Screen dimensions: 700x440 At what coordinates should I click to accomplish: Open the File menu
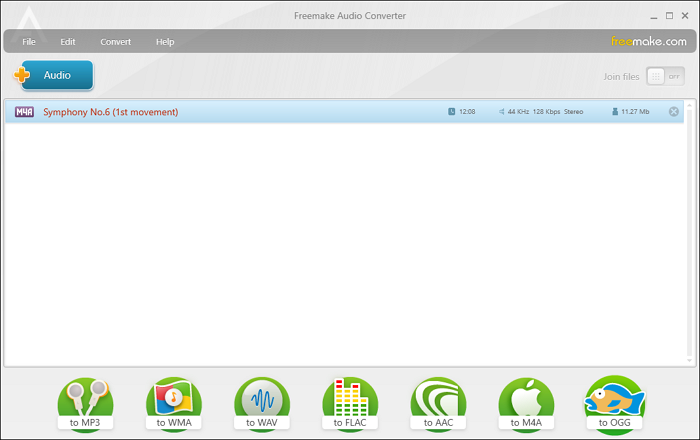coord(29,42)
